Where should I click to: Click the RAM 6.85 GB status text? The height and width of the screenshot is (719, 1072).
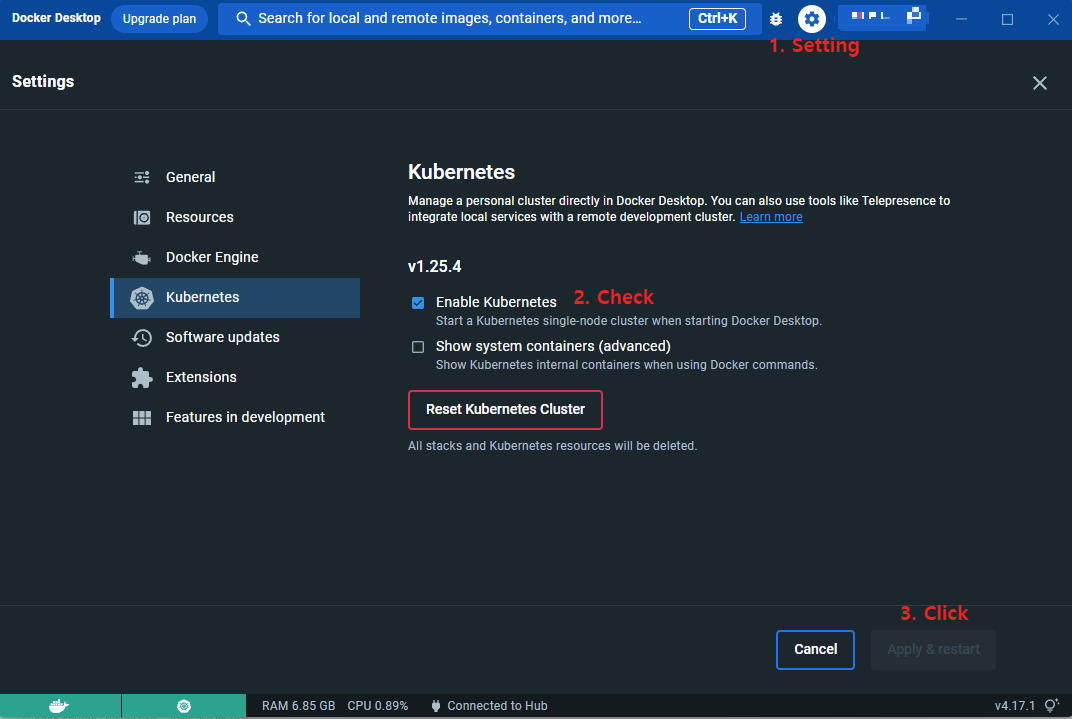pyautogui.click(x=298, y=706)
